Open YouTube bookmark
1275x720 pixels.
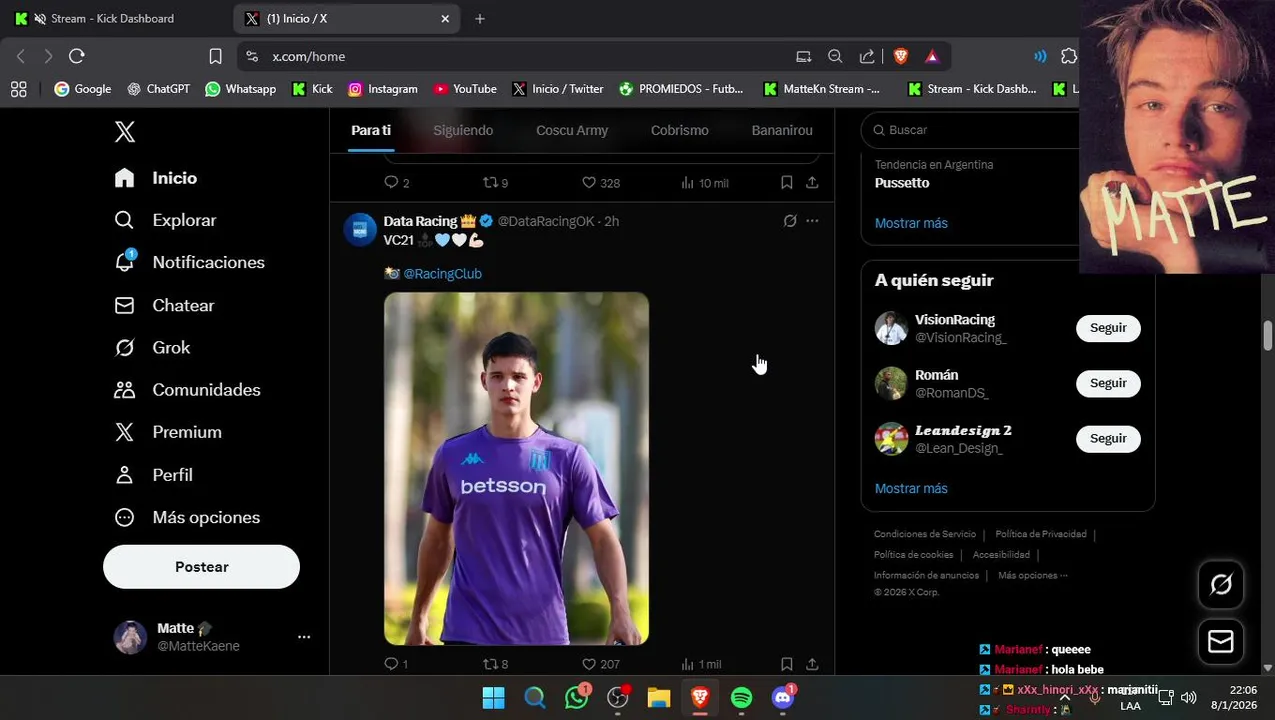pos(465,89)
